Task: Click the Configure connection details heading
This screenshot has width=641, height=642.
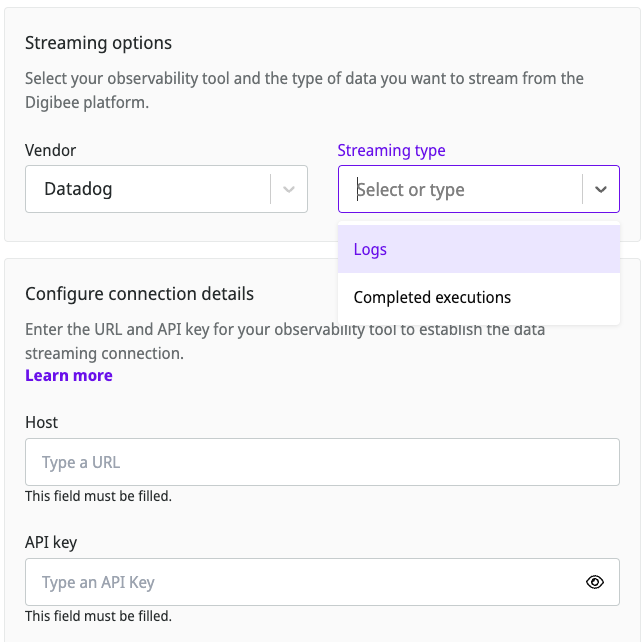Action: pyautogui.click(x=139, y=294)
